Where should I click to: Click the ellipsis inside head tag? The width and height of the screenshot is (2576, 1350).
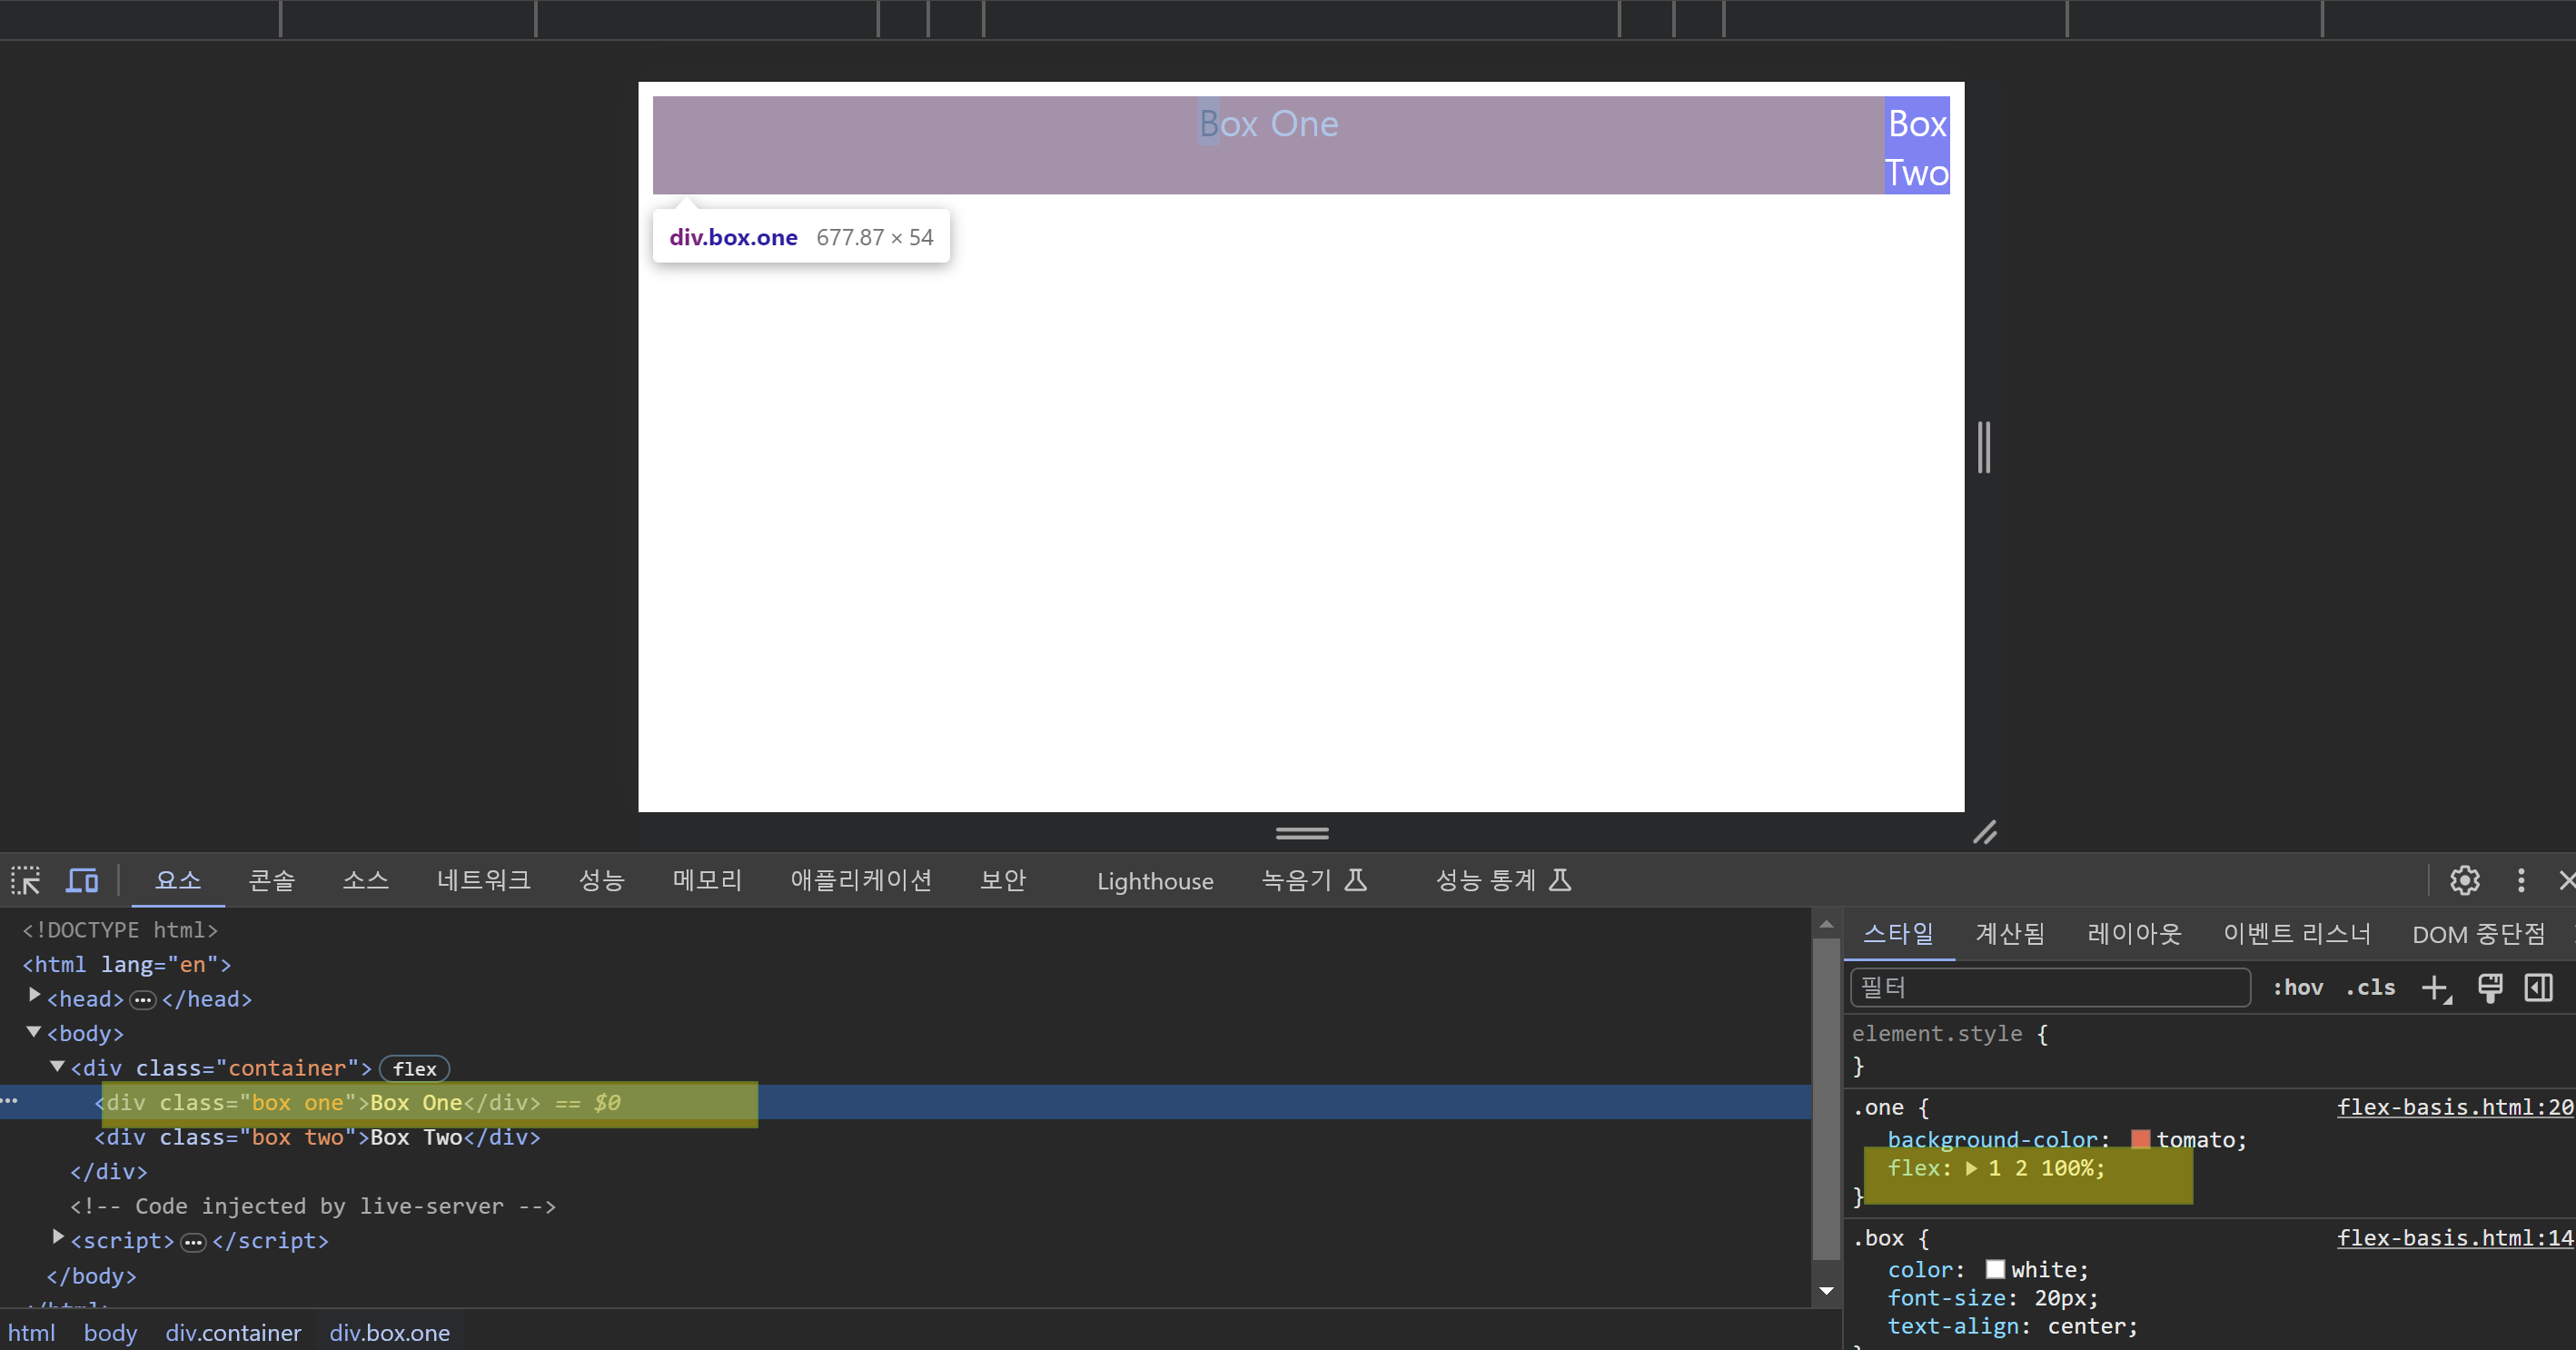pos(143,1000)
